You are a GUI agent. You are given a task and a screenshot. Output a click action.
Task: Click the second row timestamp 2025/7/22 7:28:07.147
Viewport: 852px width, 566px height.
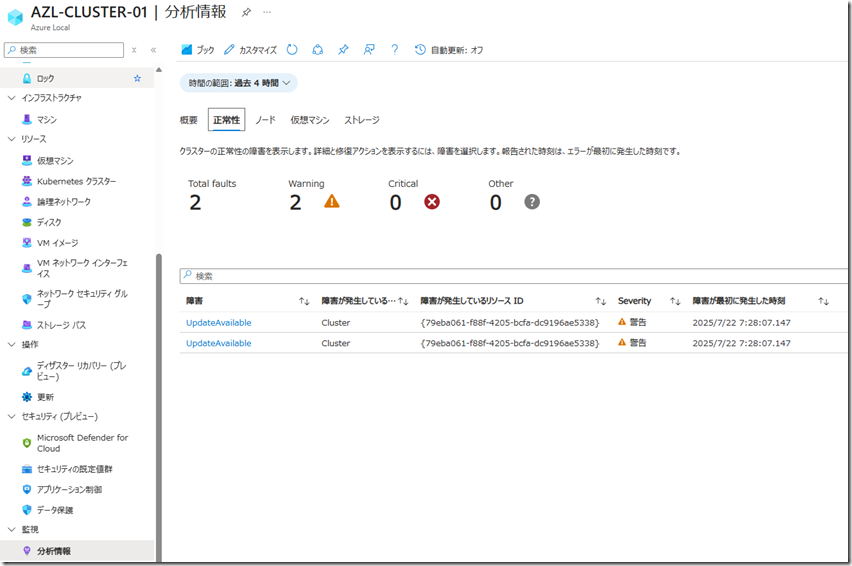(x=741, y=343)
